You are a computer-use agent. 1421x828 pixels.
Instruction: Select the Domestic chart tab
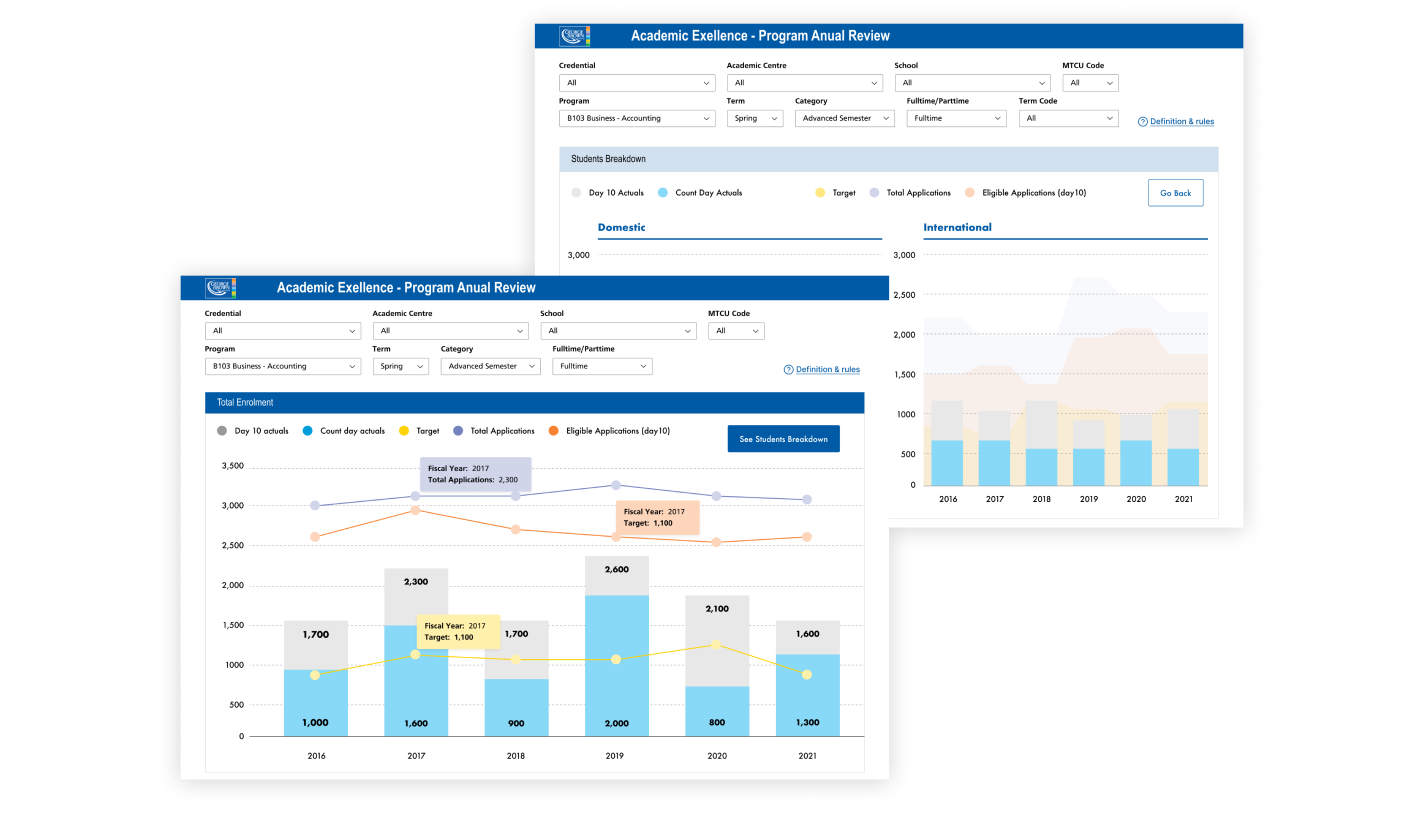point(621,228)
